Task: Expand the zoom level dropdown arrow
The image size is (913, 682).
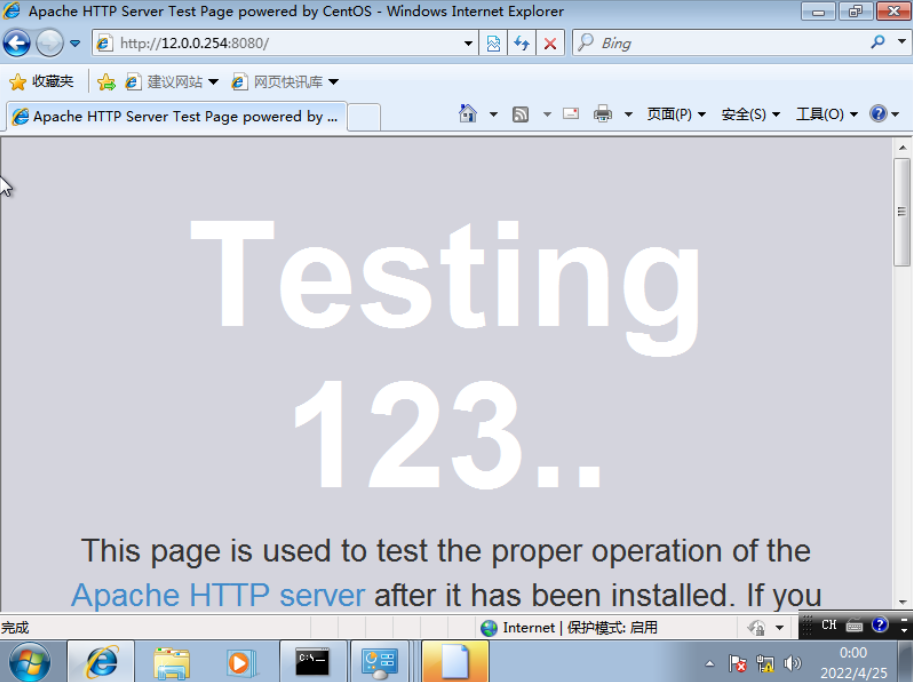Action: coord(780,628)
